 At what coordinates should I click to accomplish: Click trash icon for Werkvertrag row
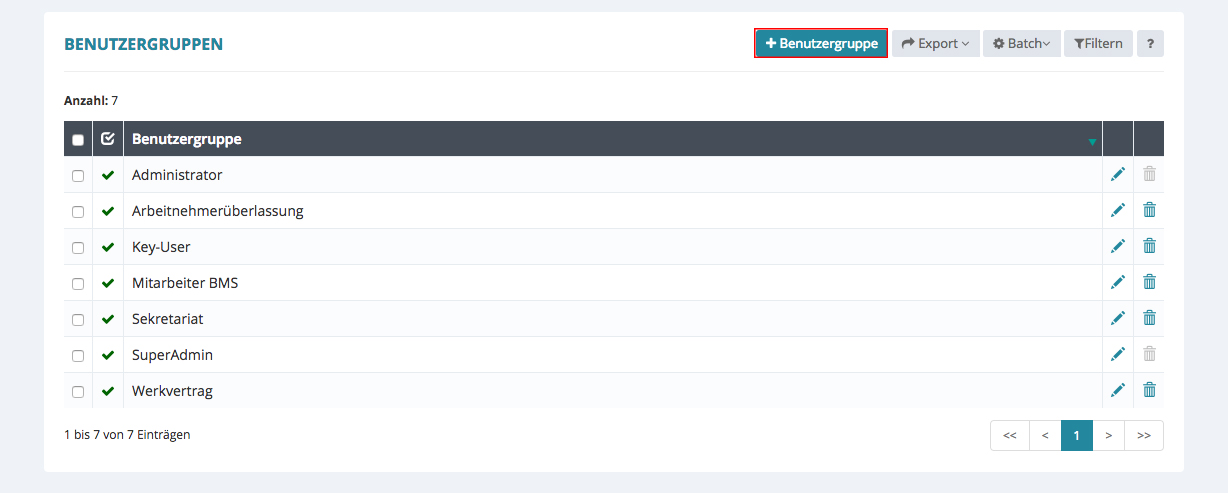pyautogui.click(x=1149, y=390)
